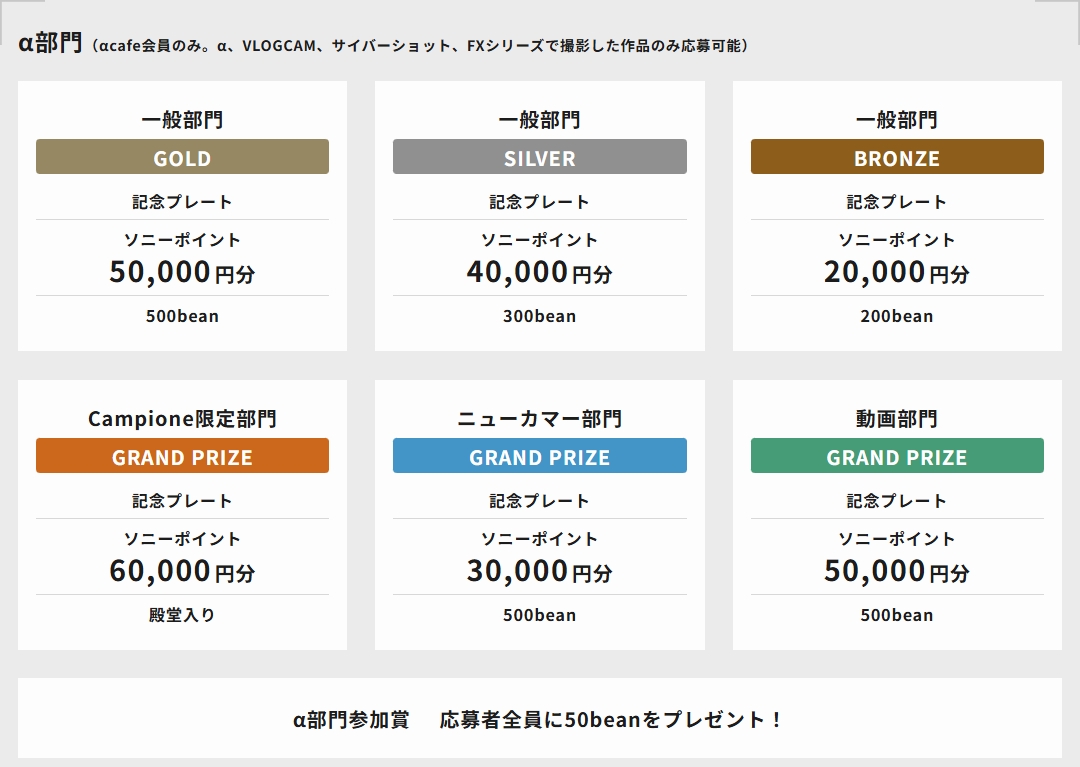This screenshot has height=767, width=1080.
Task: Click the SILVER badge label
Action: coord(539,157)
